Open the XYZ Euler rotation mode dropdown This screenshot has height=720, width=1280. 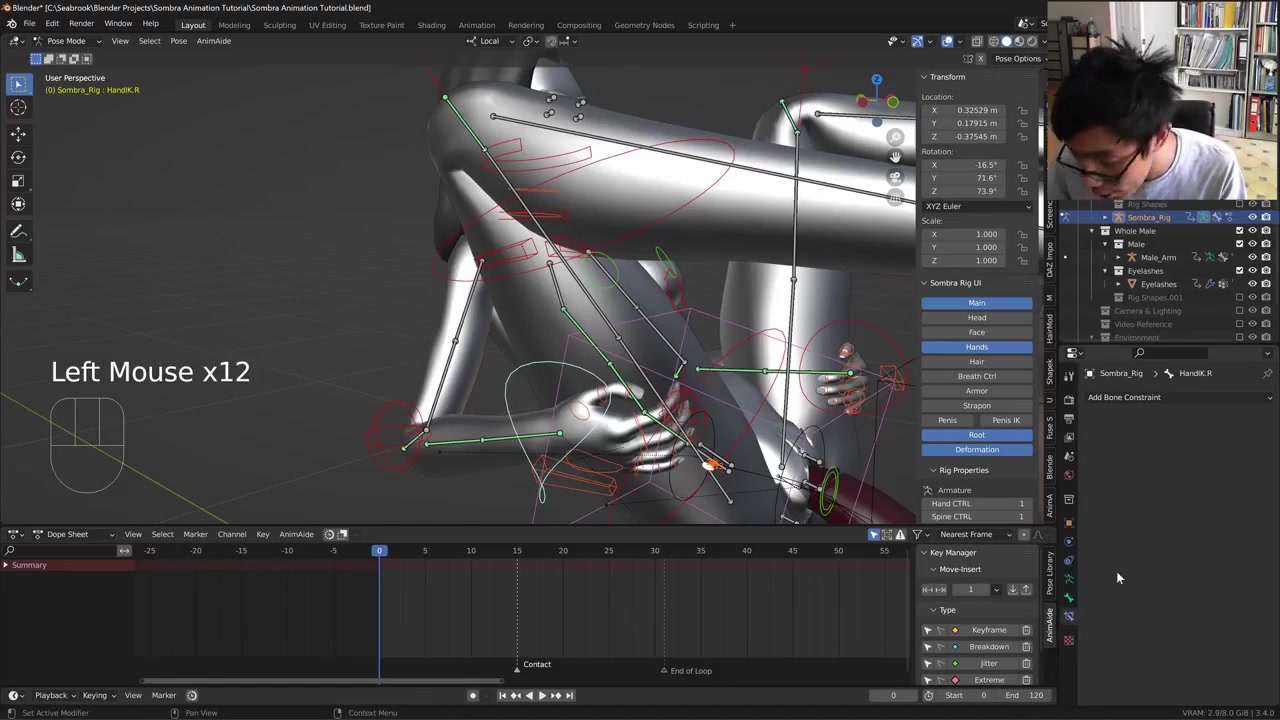(976, 206)
